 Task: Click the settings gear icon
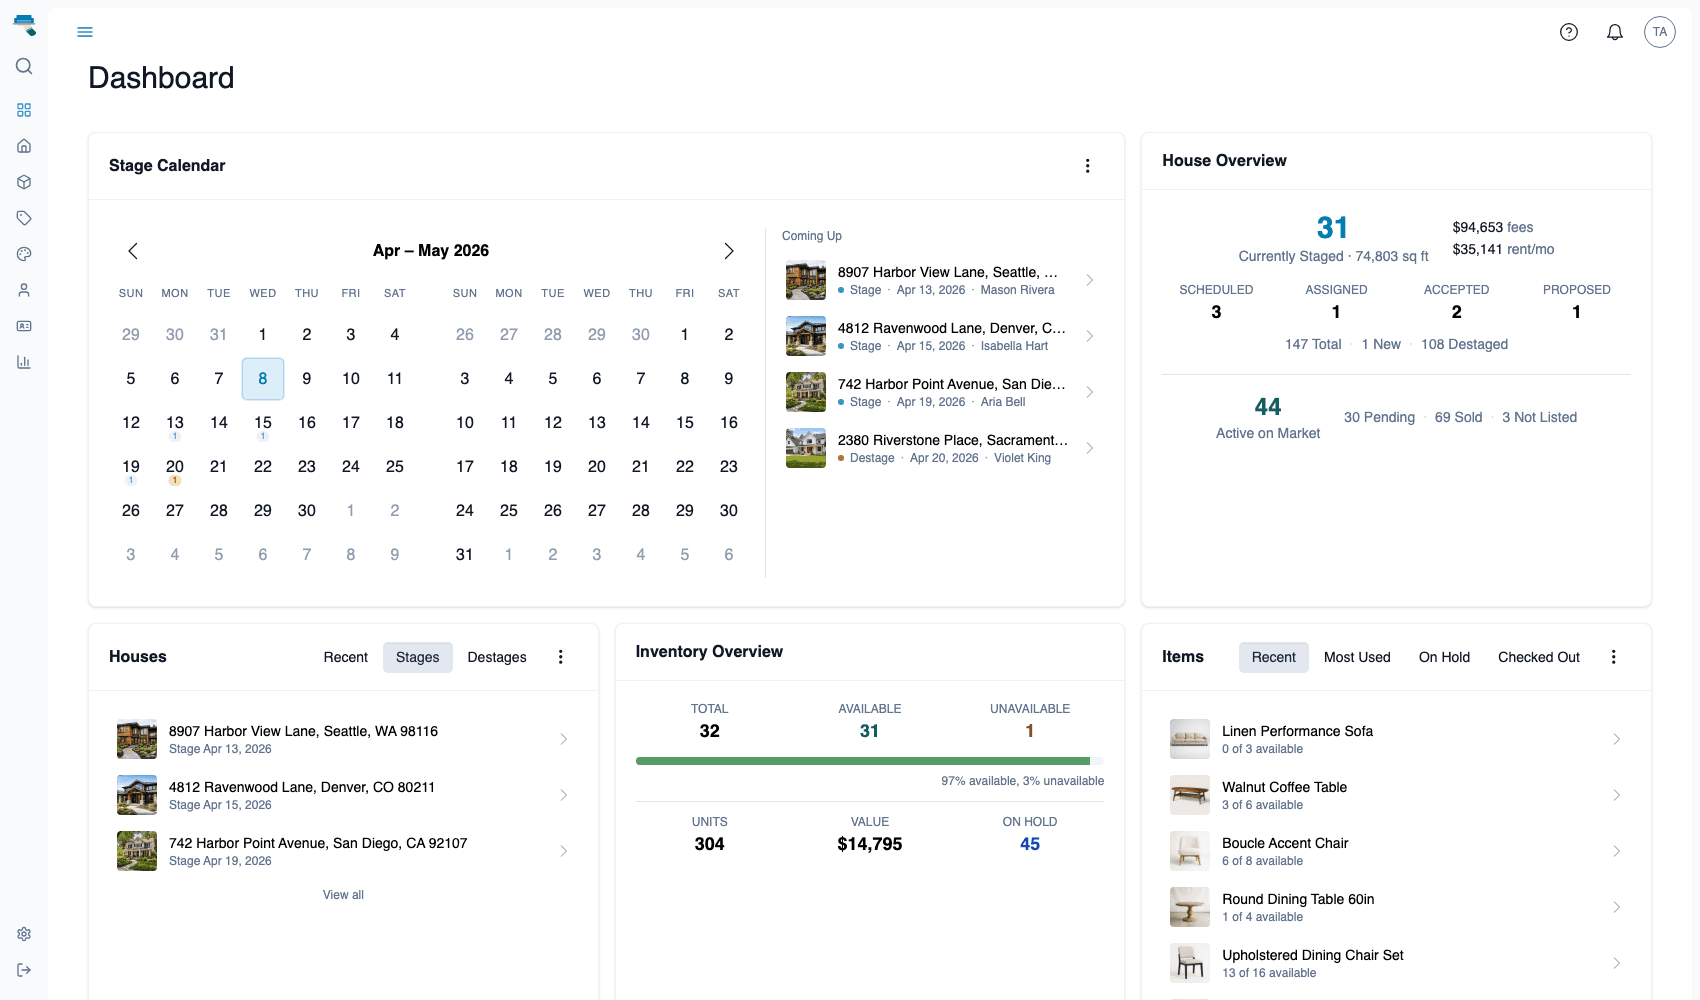[x=24, y=933]
